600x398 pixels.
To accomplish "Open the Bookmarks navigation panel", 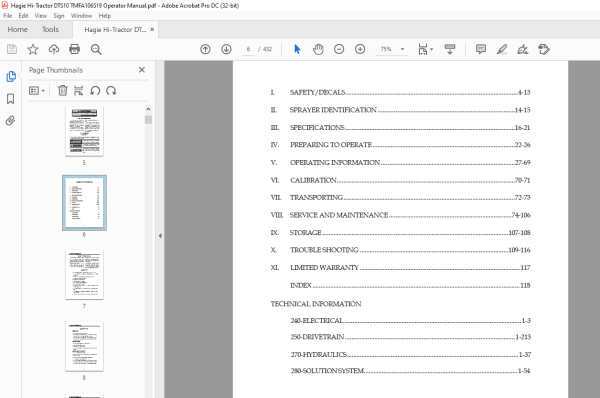I will tap(10, 99).
